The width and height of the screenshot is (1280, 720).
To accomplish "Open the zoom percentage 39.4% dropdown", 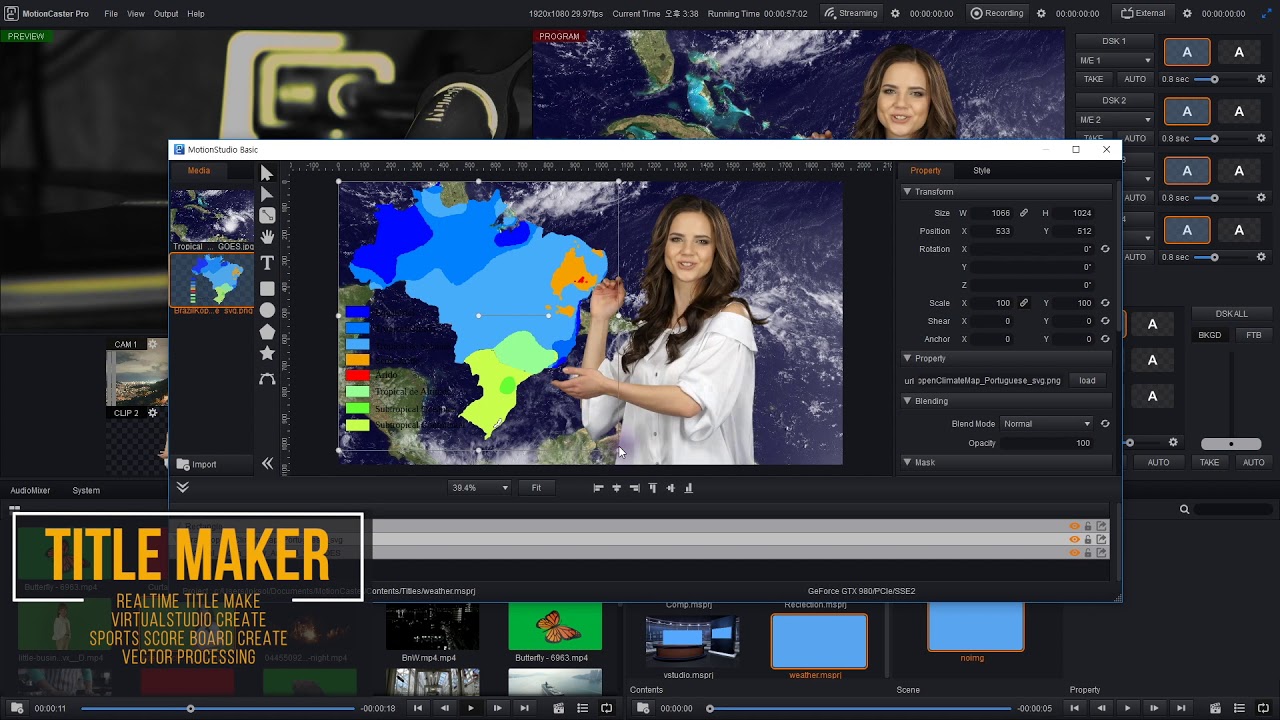I will click(x=479, y=488).
